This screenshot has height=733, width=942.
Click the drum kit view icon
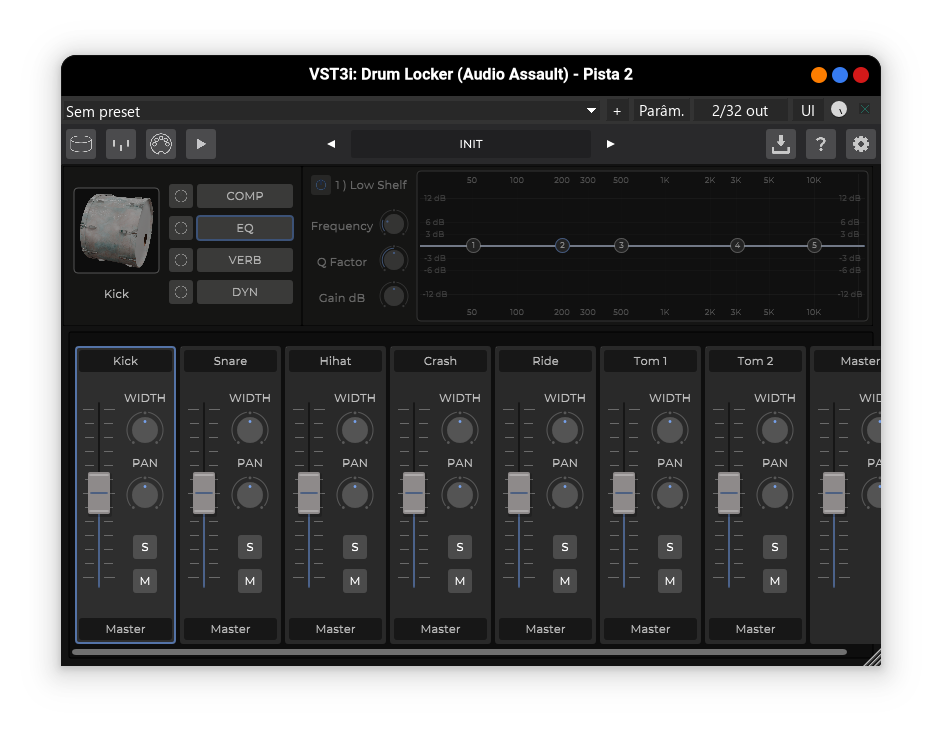[81, 144]
